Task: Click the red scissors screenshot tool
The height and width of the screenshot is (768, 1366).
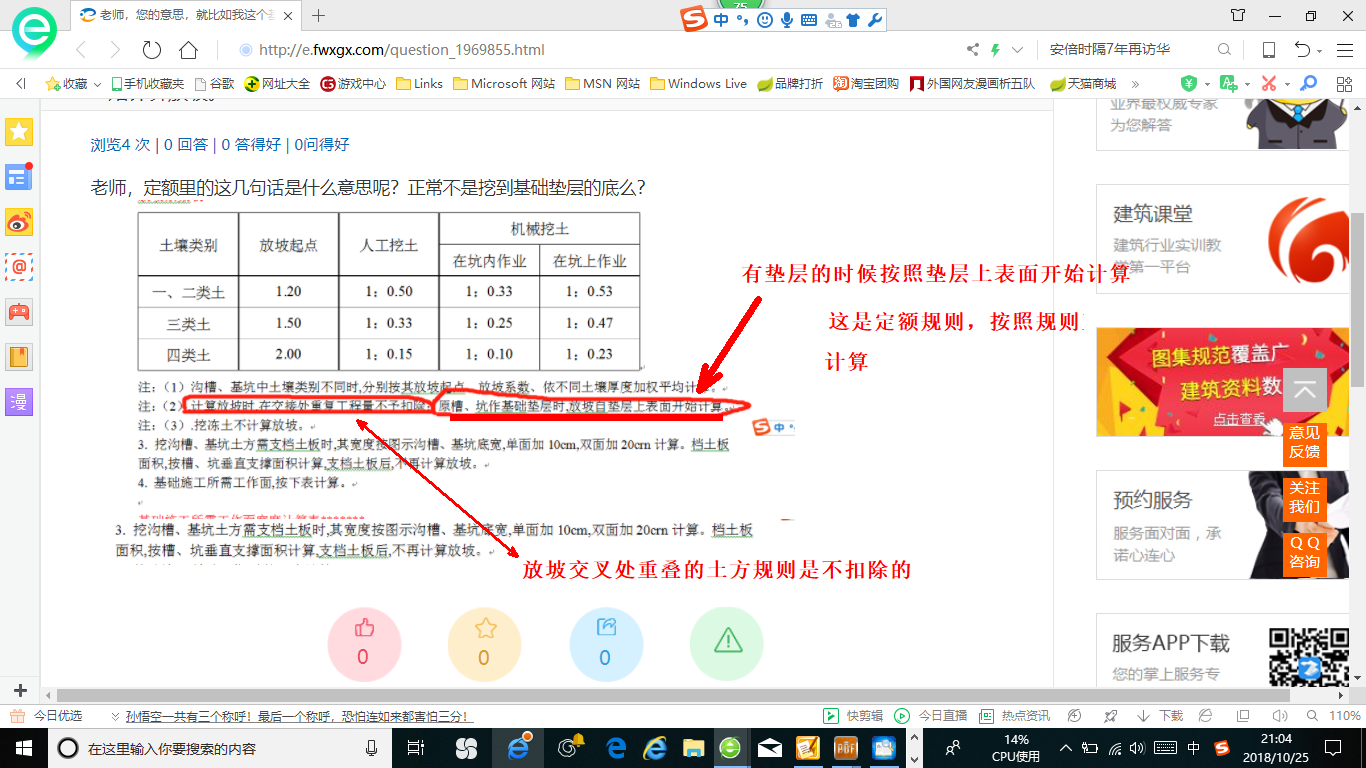Action: (x=1268, y=84)
